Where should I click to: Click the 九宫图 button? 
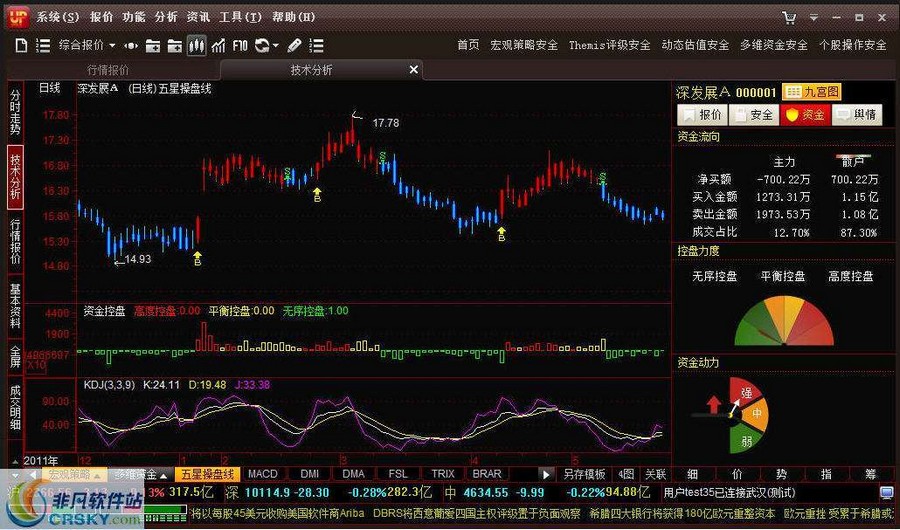tap(811, 92)
